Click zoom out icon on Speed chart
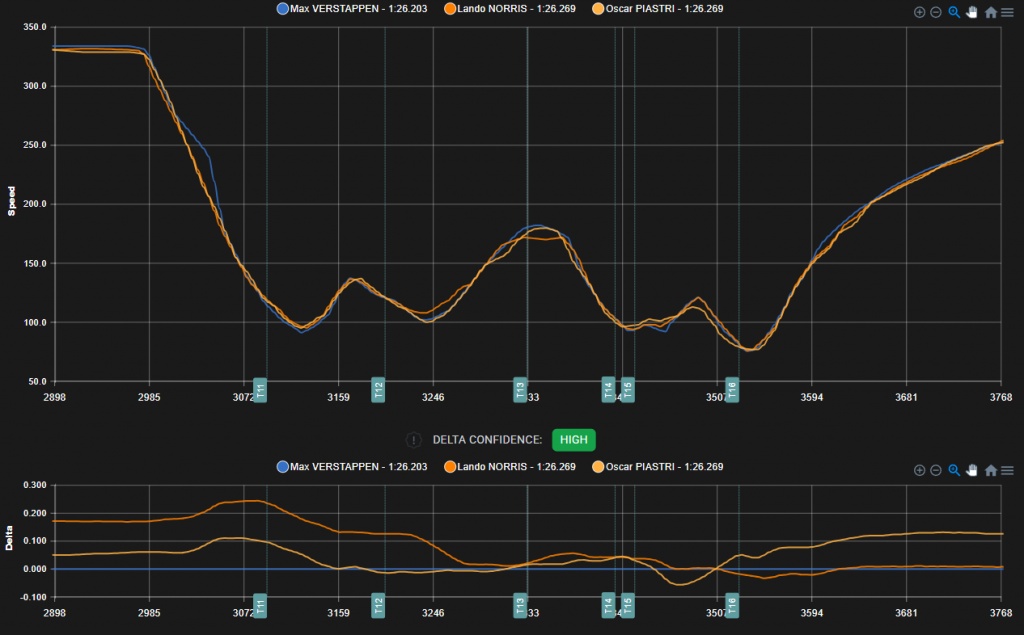 (936, 12)
